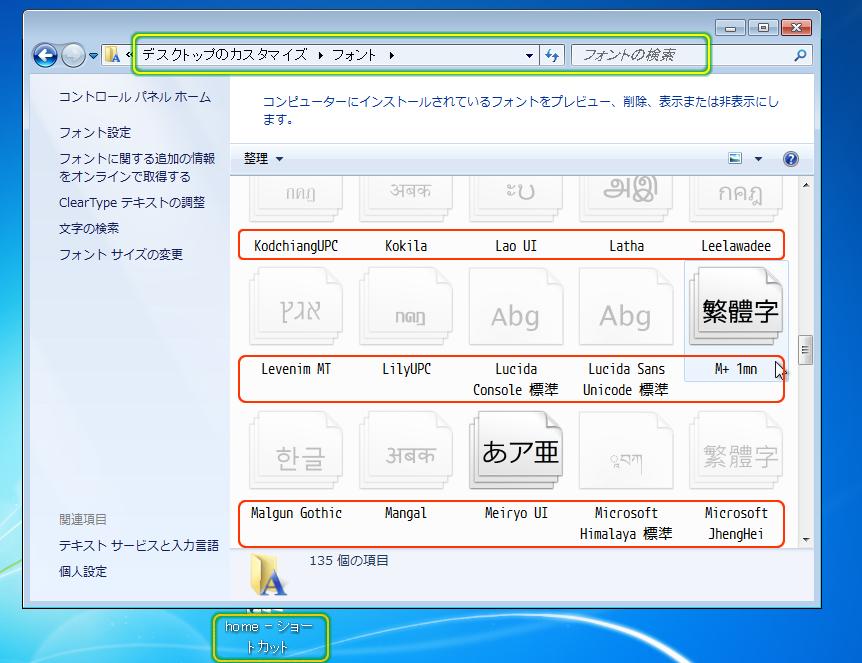Open the address bar history dropdown
Viewport: 862px width, 663px height.
(x=529, y=56)
